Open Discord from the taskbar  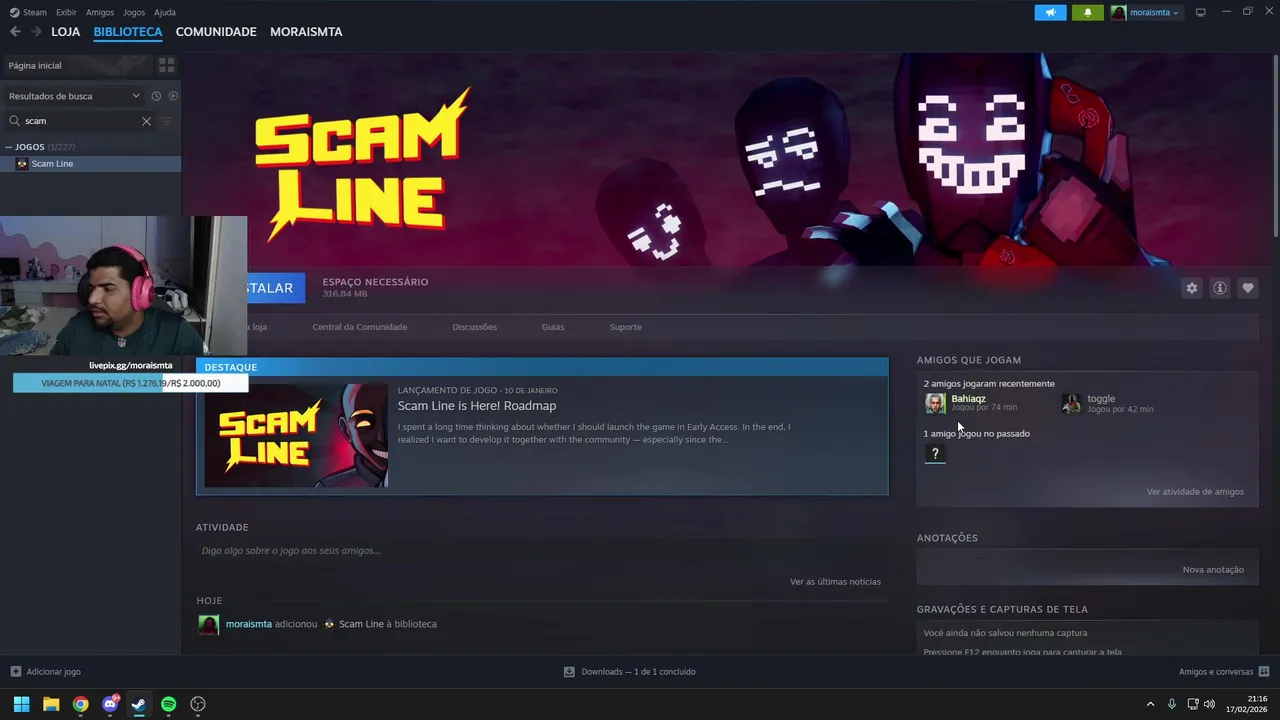110,704
